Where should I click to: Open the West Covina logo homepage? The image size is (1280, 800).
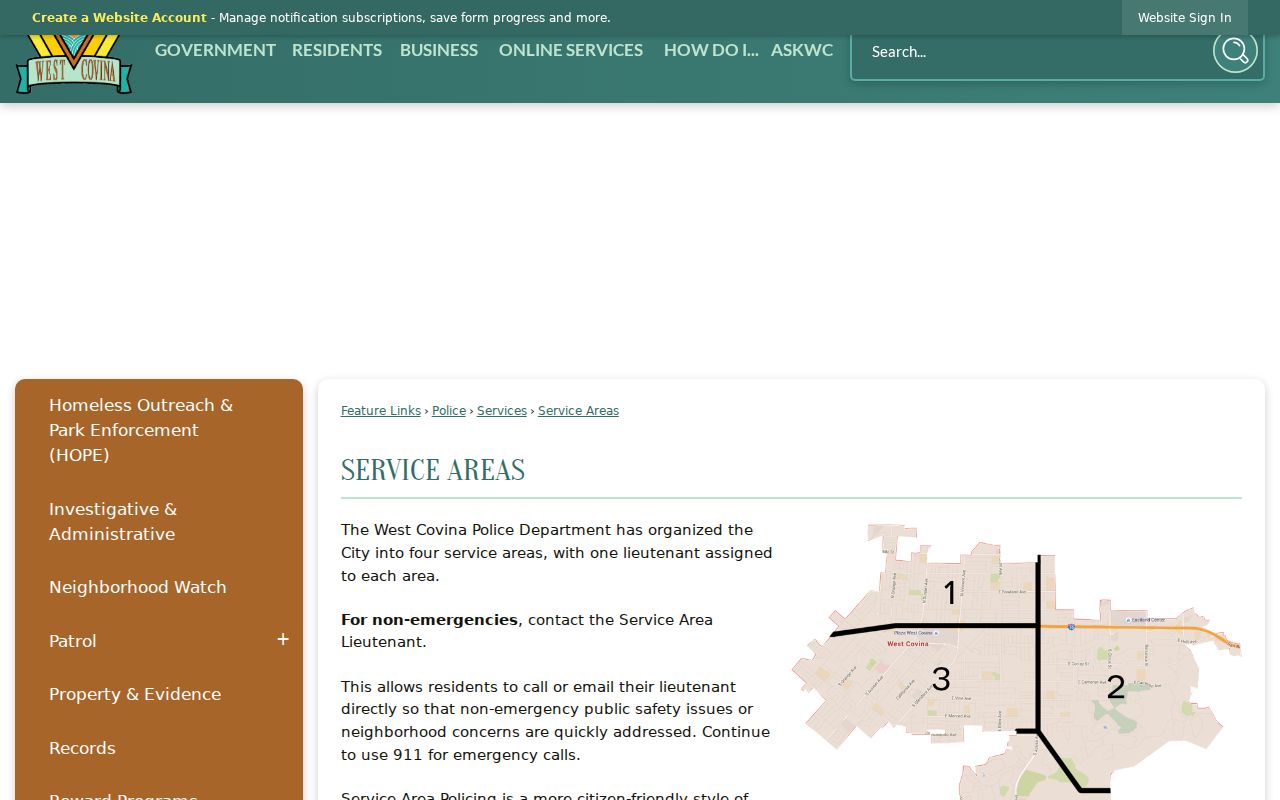(74, 64)
